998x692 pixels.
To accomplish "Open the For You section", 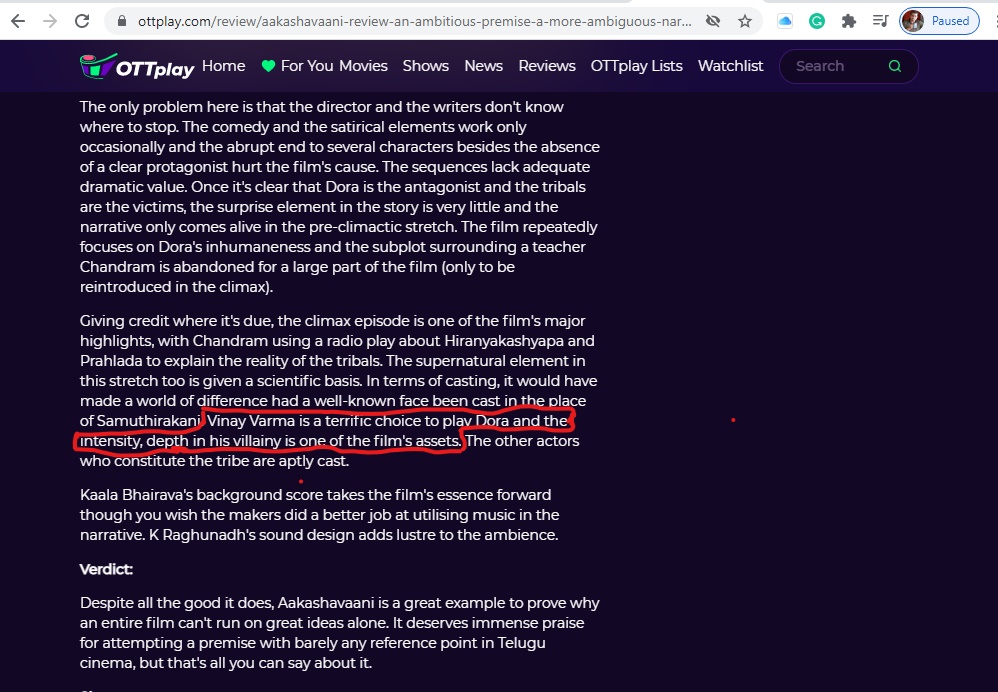I will [307, 66].
